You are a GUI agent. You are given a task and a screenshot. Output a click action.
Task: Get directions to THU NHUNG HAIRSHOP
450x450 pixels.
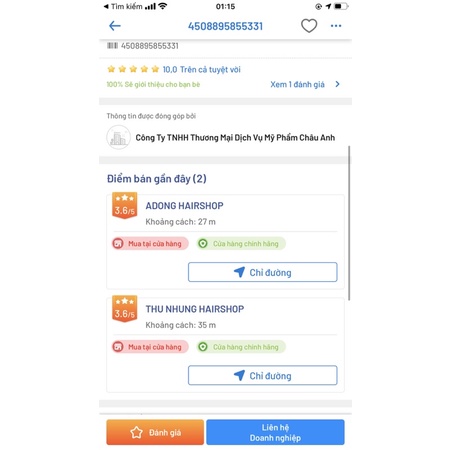(263, 376)
